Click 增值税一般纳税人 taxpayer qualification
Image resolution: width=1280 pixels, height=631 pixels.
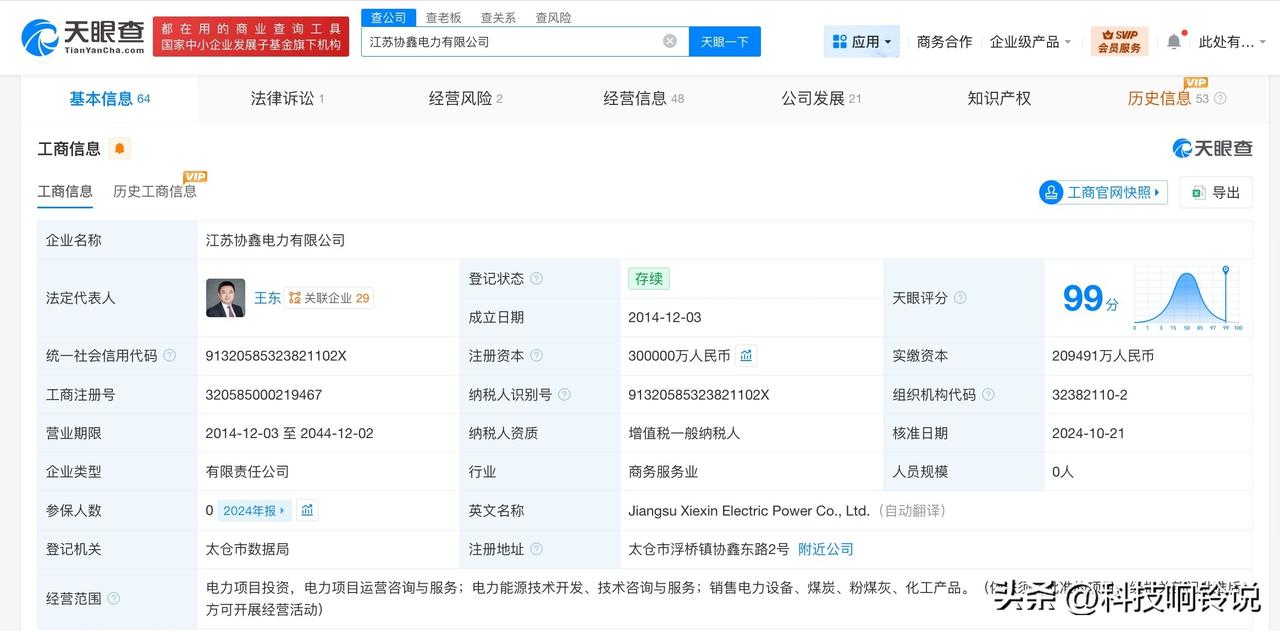tap(684, 433)
